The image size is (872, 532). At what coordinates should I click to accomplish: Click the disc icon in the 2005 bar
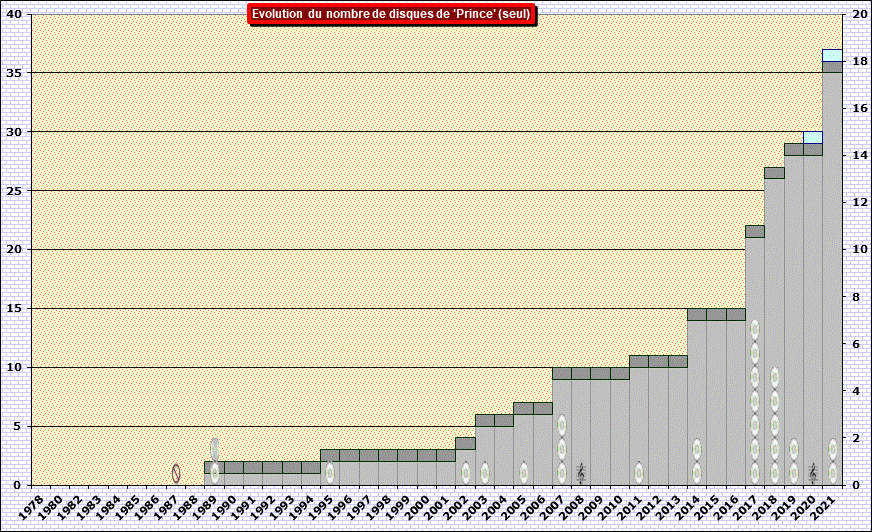523,473
